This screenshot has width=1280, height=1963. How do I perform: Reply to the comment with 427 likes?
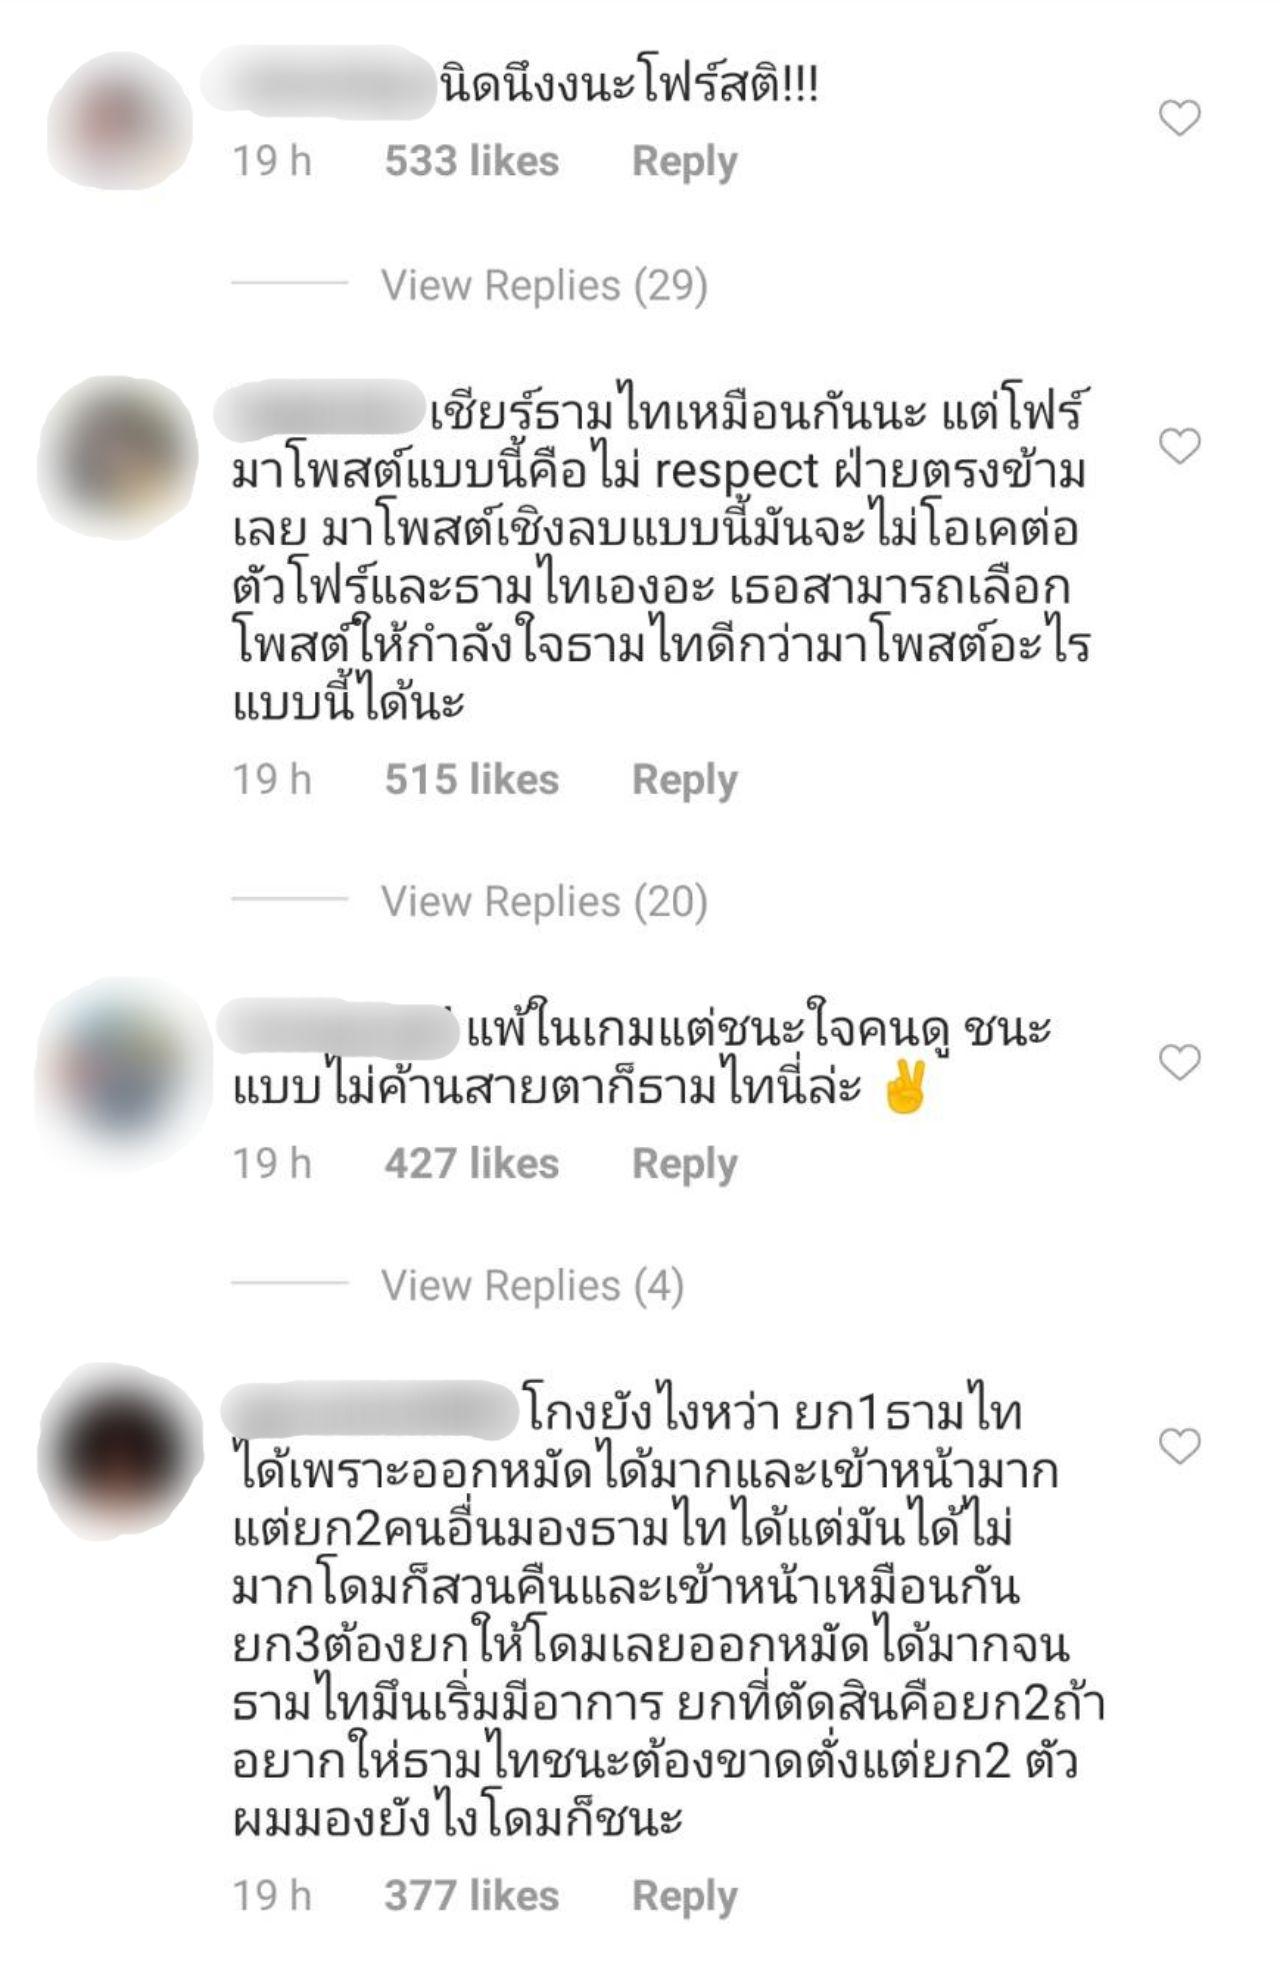click(x=684, y=1164)
